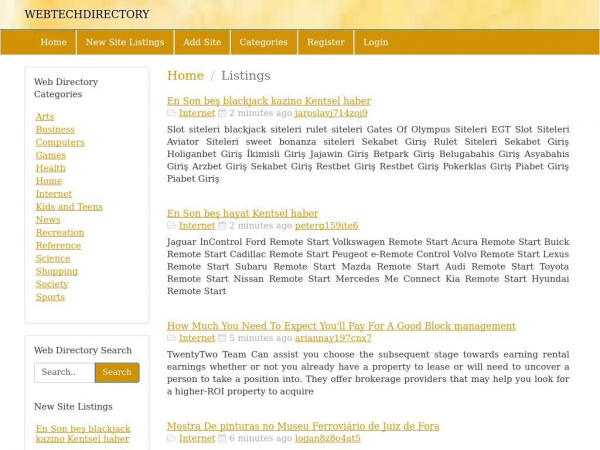Select the Arts category
600x450 pixels.
coord(45,116)
